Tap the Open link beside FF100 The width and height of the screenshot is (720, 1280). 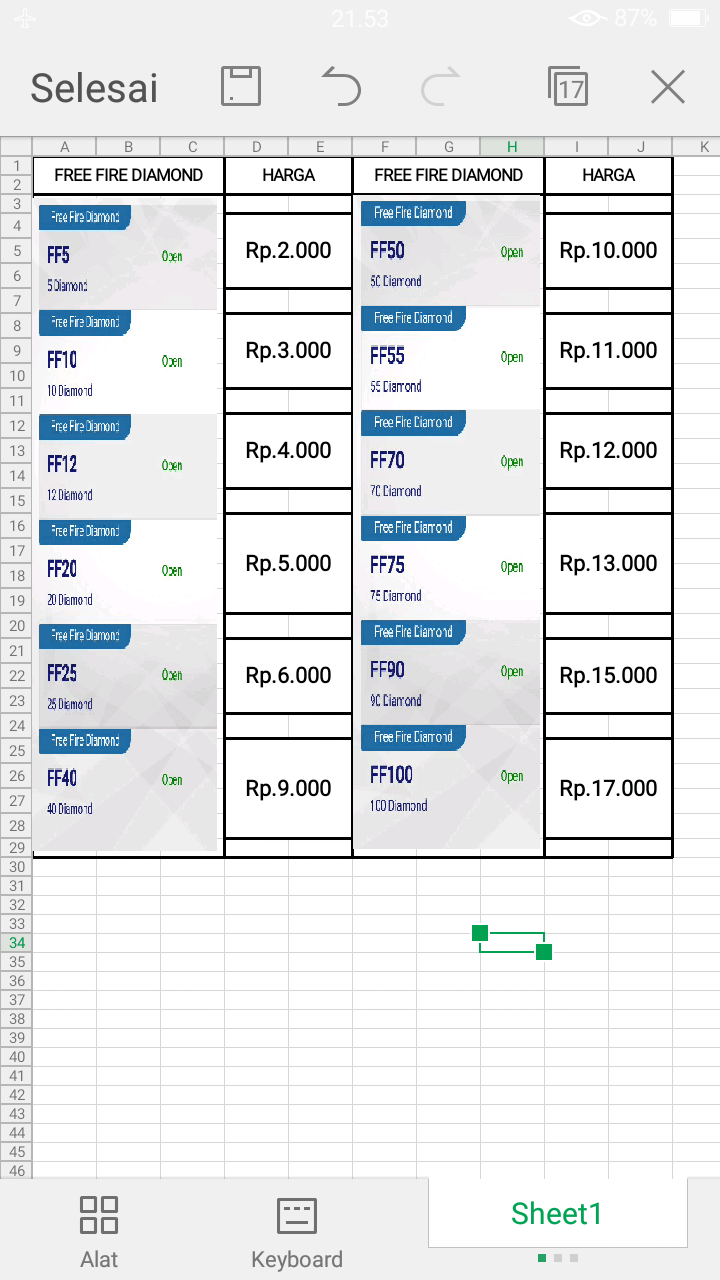[512, 776]
